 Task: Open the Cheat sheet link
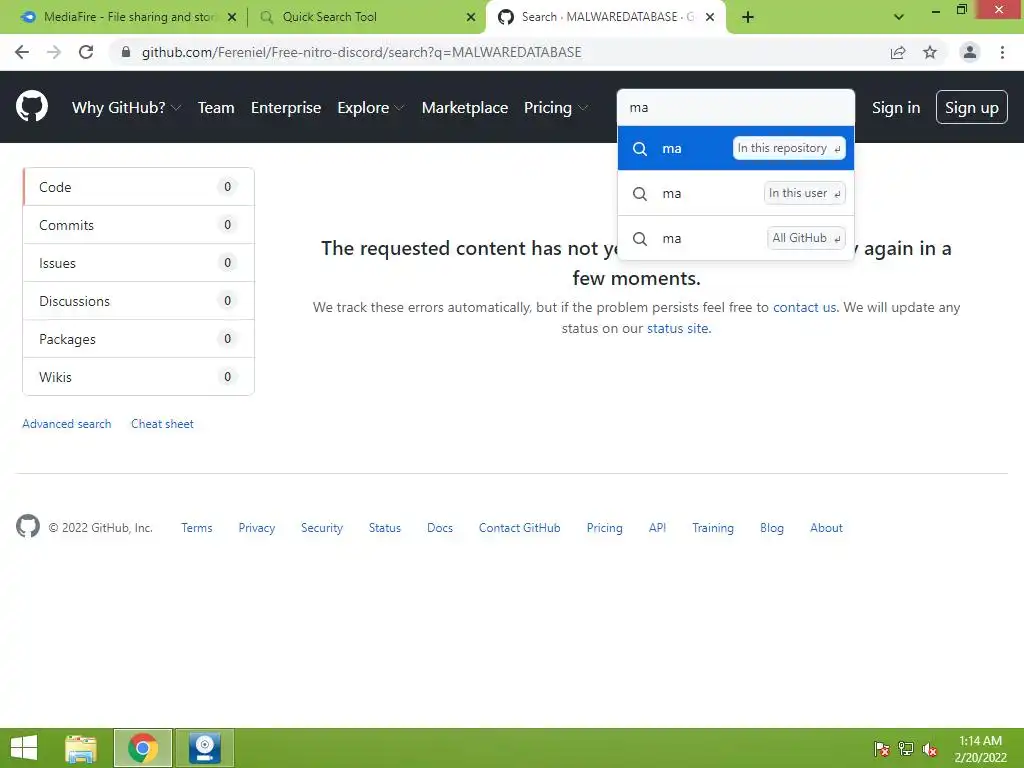pos(162,424)
